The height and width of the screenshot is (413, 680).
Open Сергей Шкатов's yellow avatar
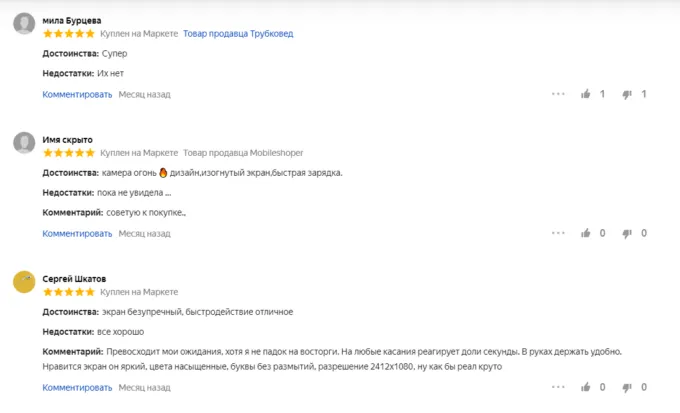pos(24,283)
